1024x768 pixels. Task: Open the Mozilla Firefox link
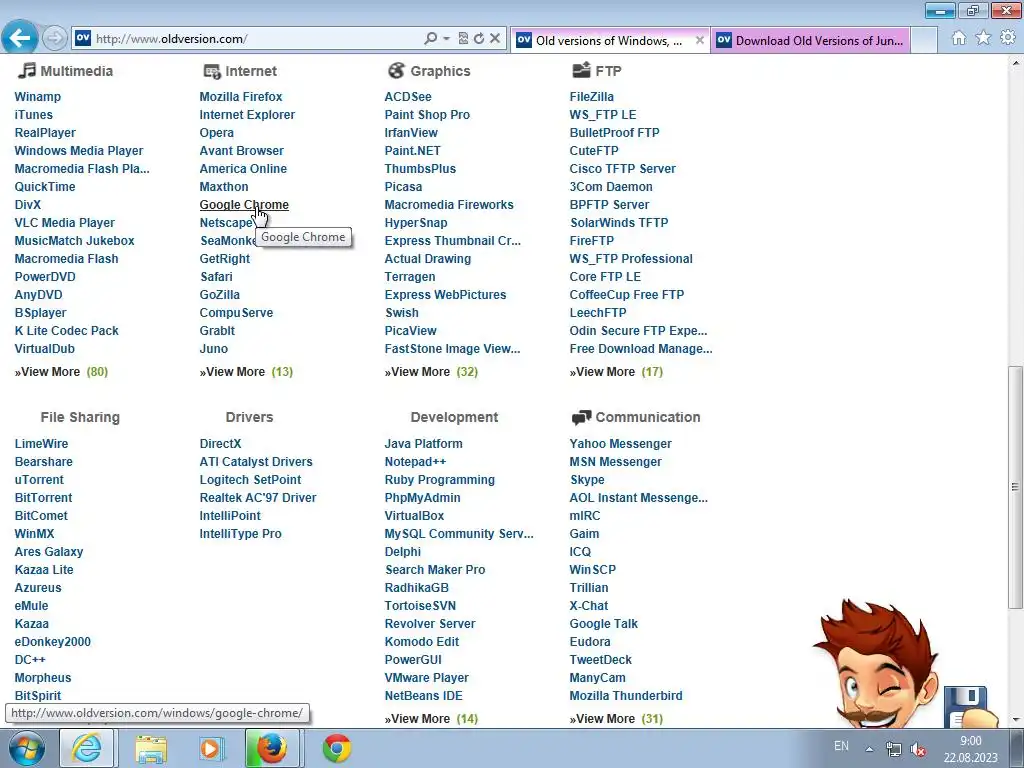click(241, 97)
